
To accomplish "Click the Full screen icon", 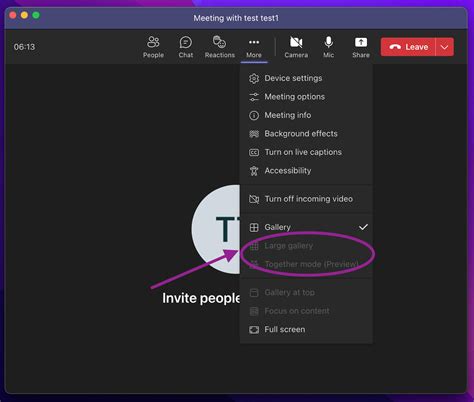I will [x=254, y=330].
